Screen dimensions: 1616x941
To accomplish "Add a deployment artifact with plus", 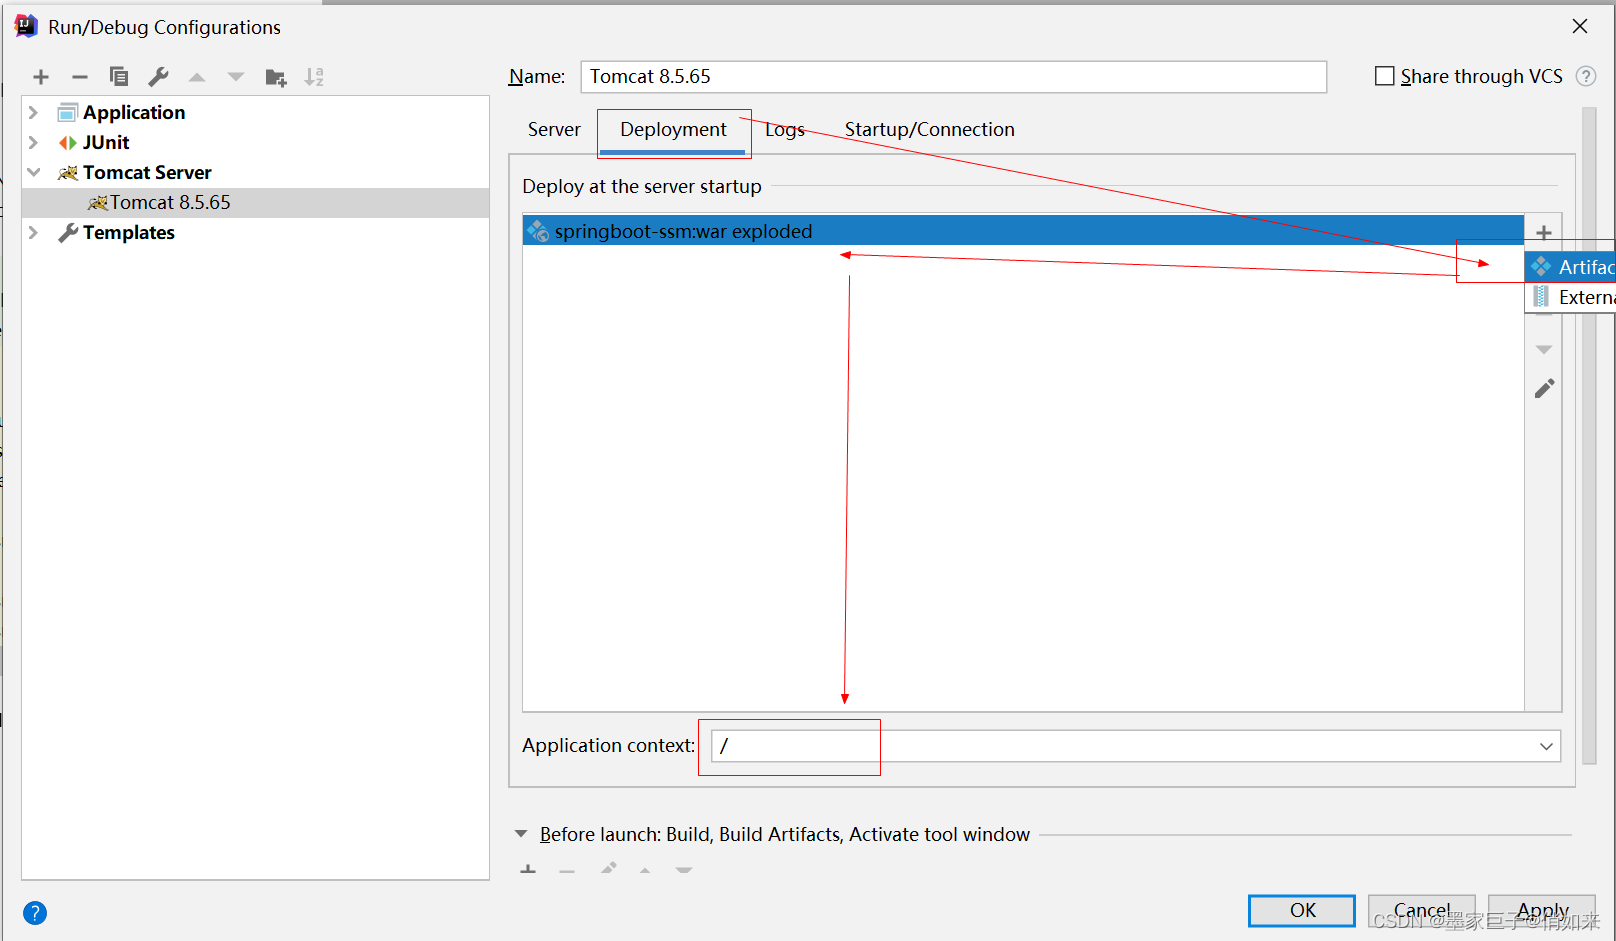I will click(x=1544, y=233).
